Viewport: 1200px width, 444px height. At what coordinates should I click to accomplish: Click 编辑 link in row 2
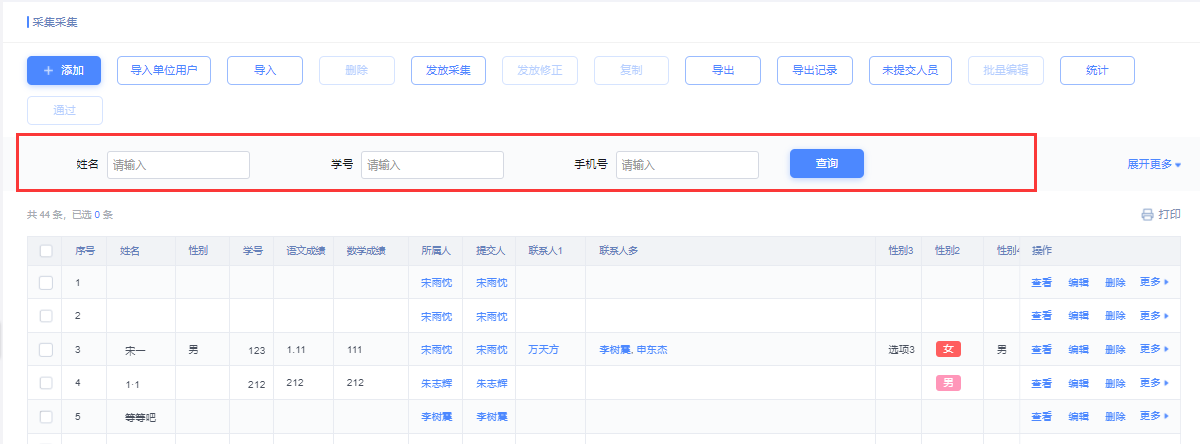1078,316
